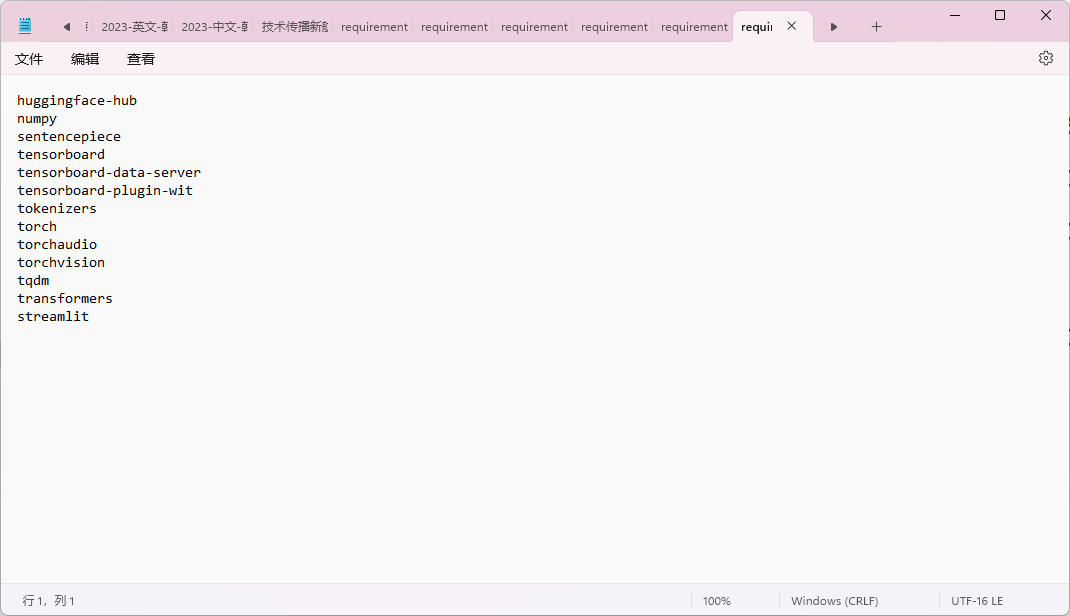Open Notepad settings via gear icon
This screenshot has width=1070, height=616.
tap(1046, 58)
